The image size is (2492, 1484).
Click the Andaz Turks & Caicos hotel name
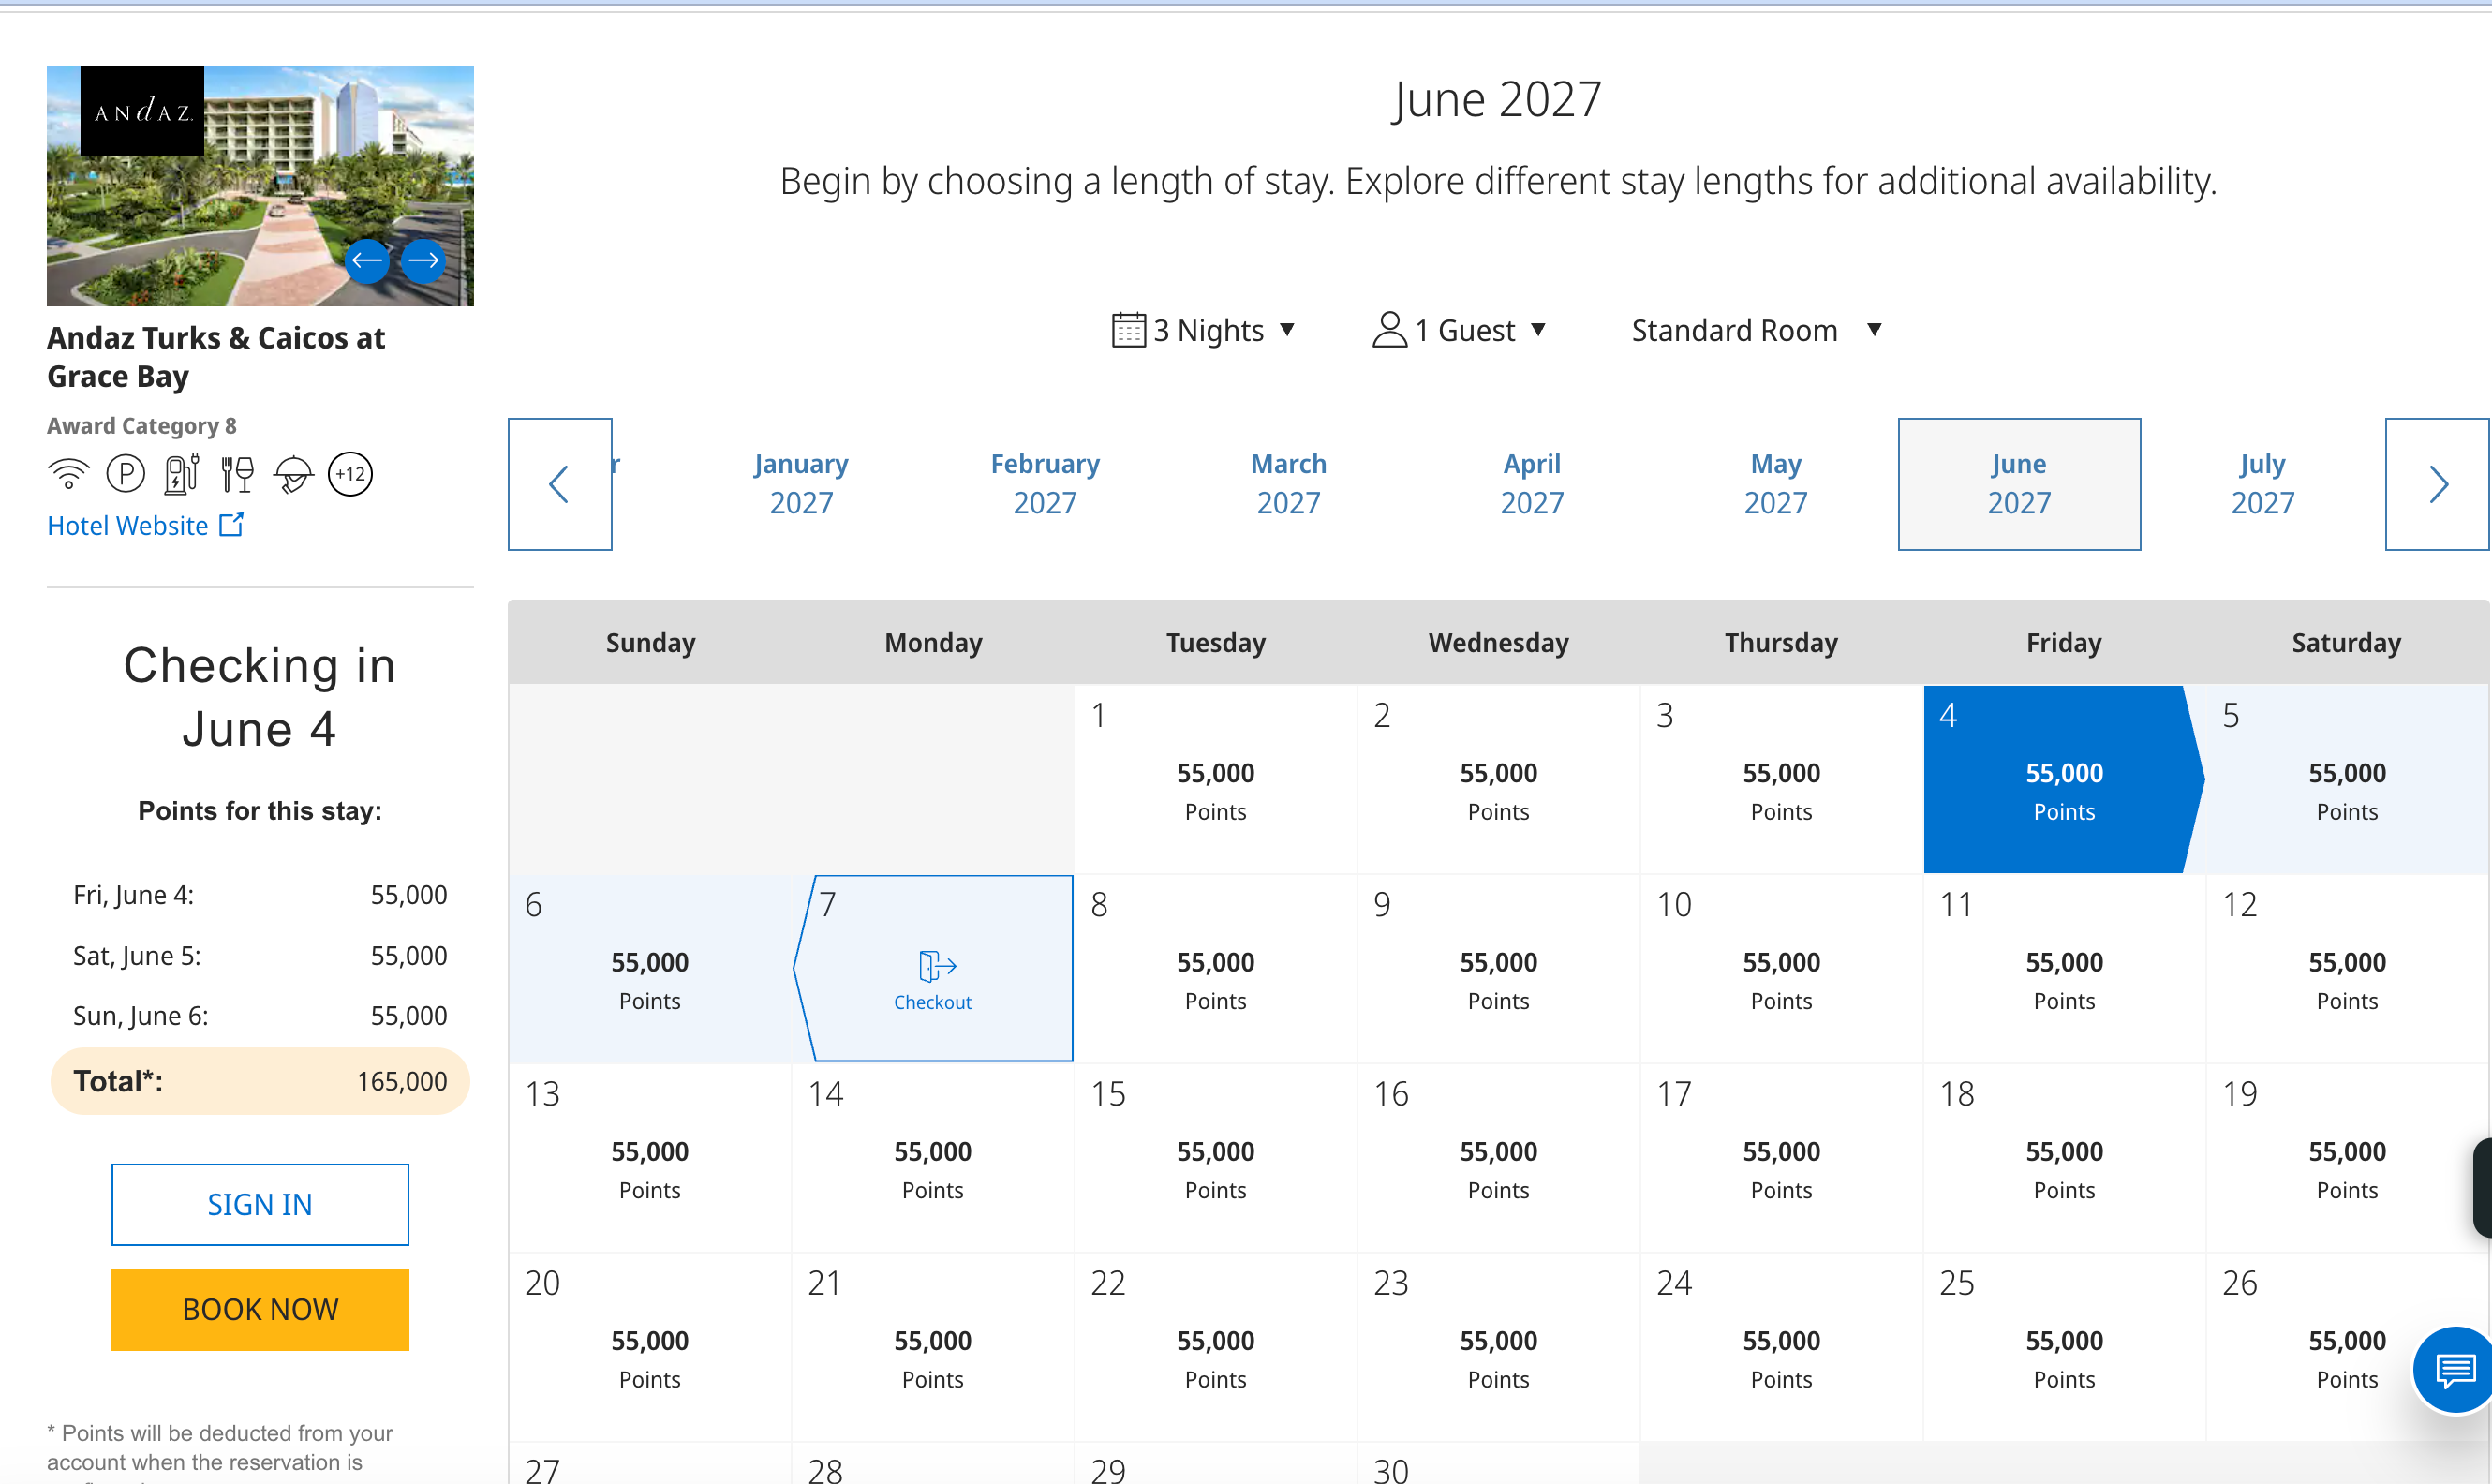(216, 357)
